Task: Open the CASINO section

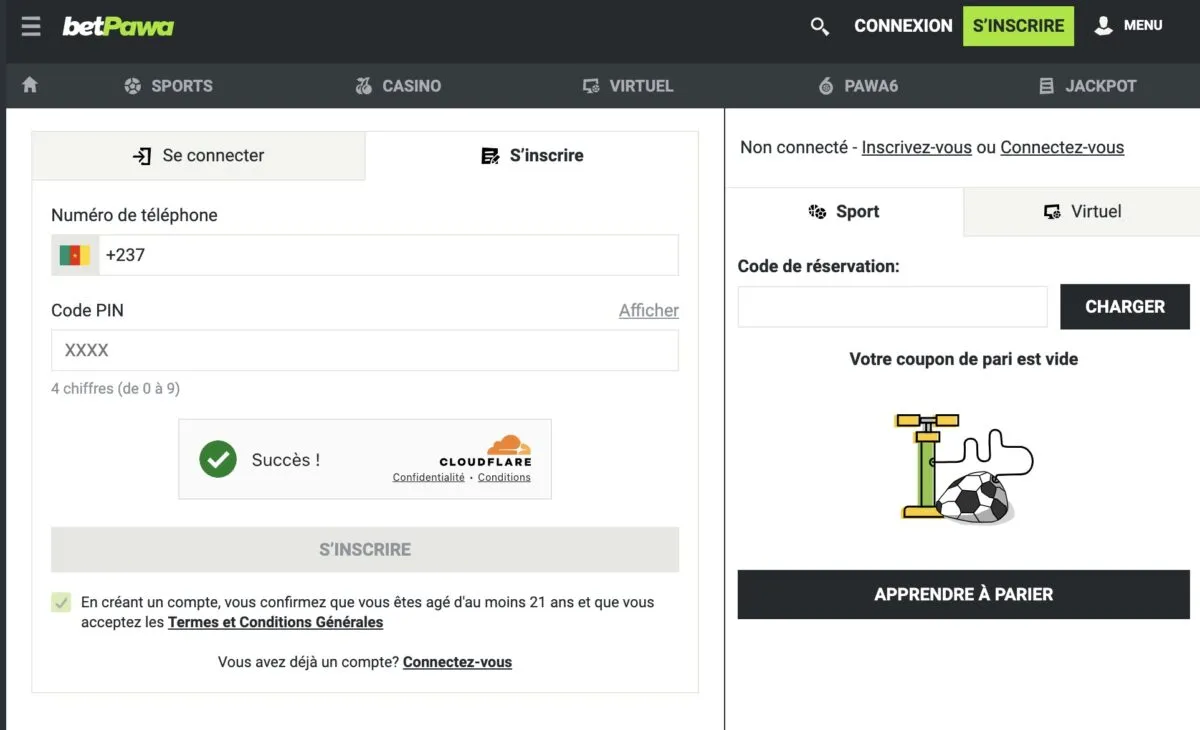Action: coord(398,86)
